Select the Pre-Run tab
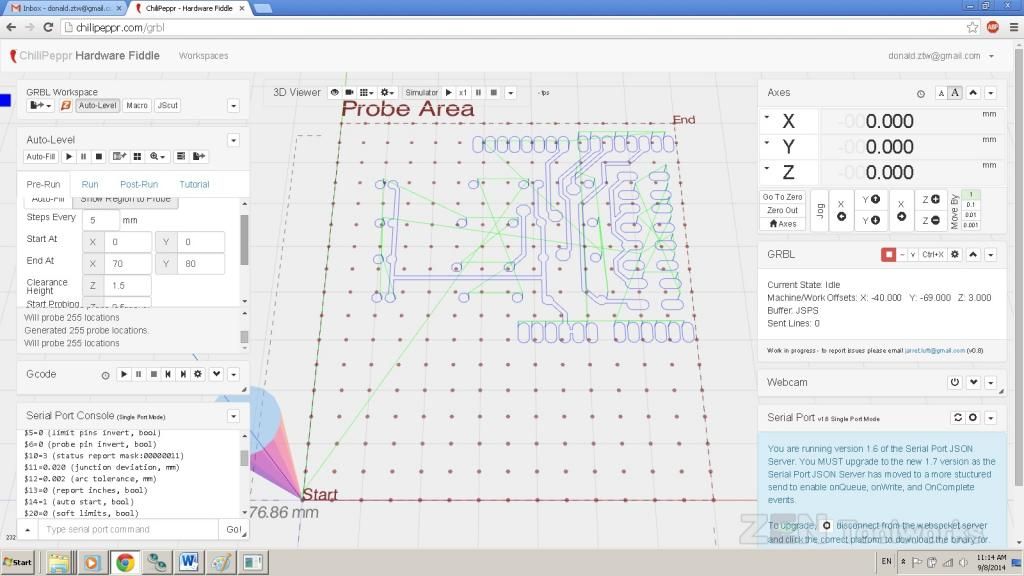 pos(43,184)
